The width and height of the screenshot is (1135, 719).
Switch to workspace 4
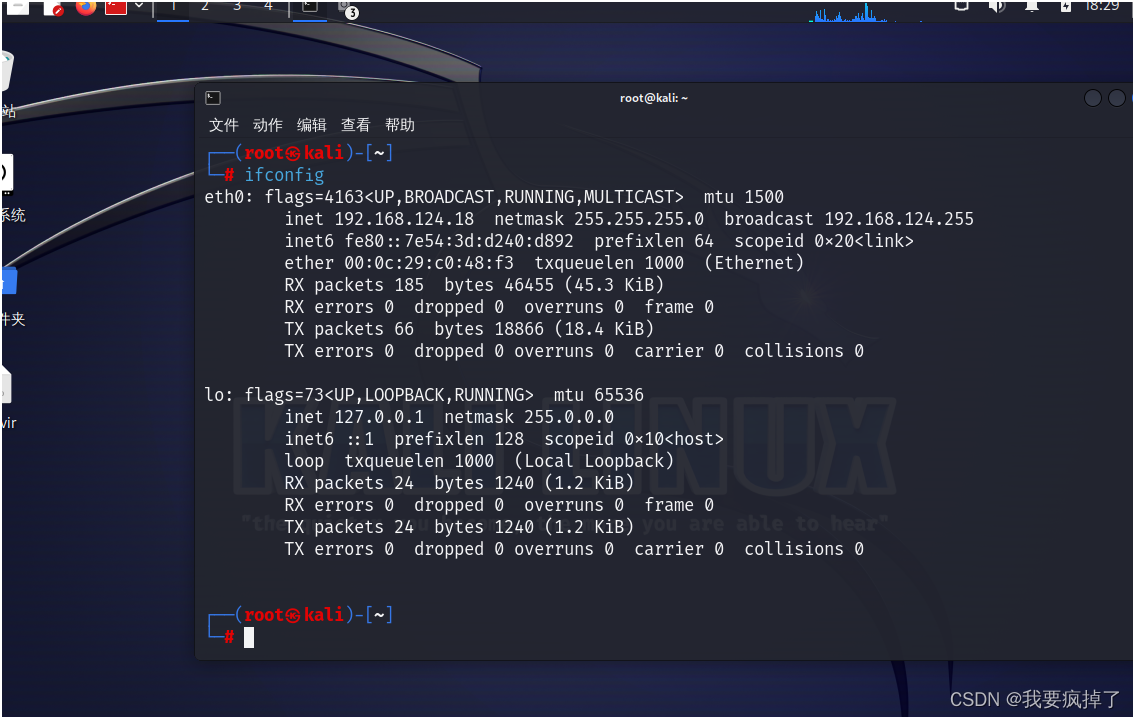pyautogui.click(x=269, y=7)
